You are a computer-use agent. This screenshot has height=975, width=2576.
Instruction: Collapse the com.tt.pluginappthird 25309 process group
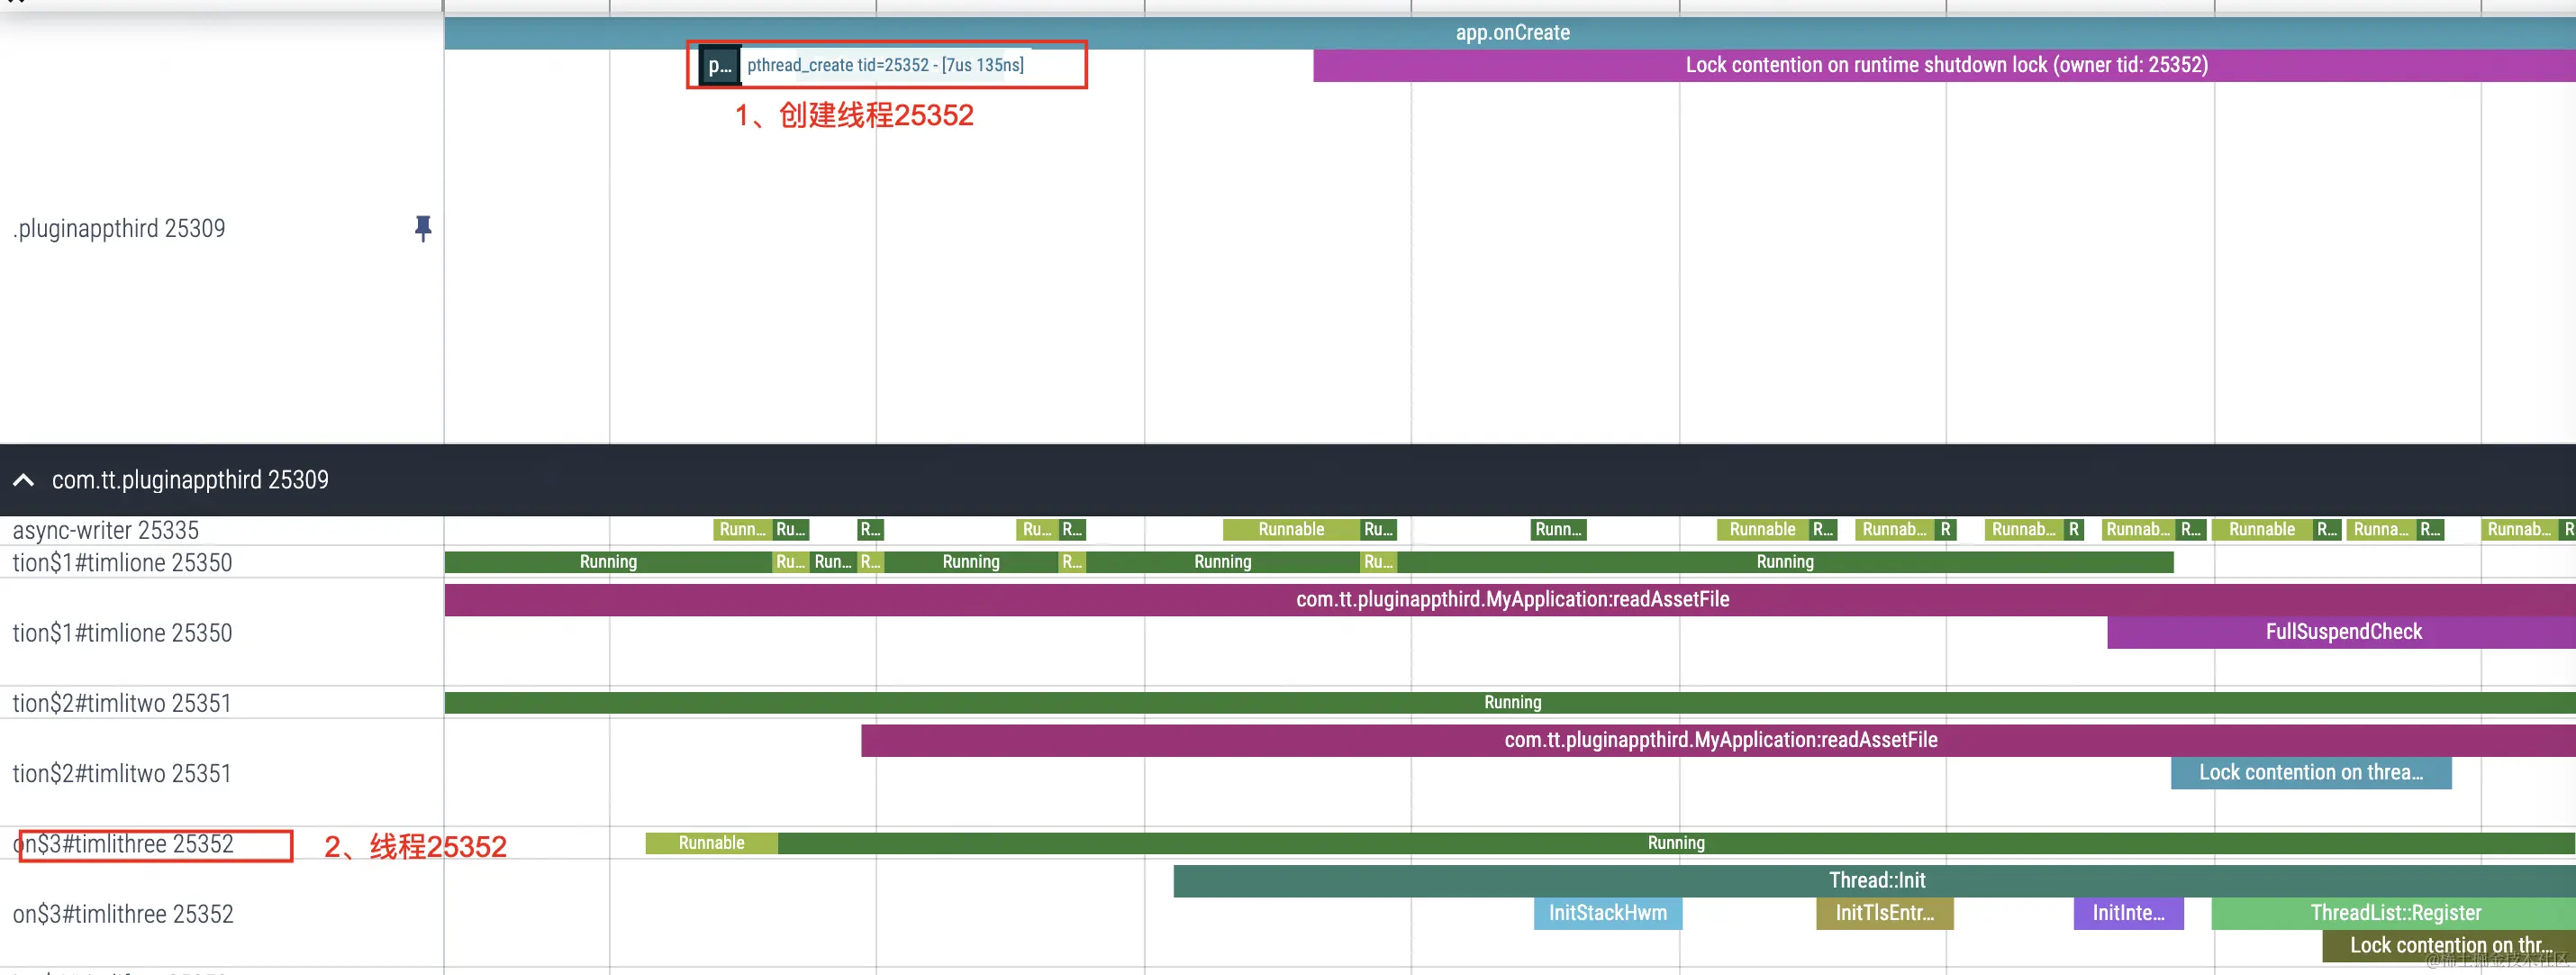24,480
